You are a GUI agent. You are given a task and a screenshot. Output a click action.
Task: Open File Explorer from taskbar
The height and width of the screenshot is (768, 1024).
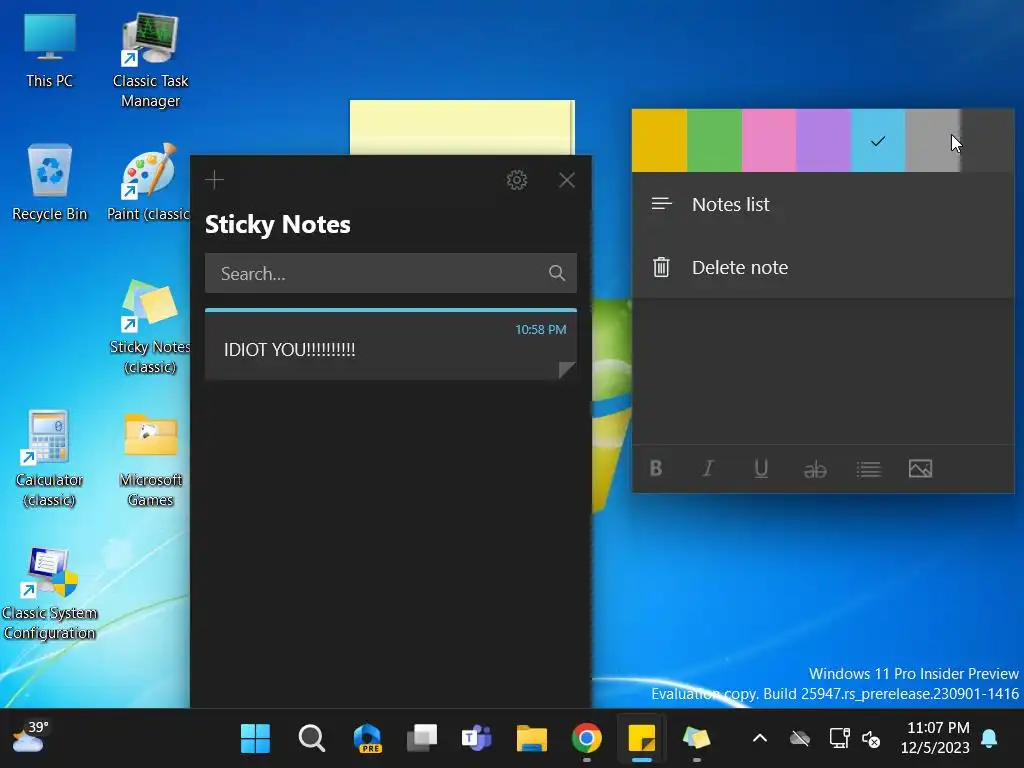pyautogui.click(x=532, y=739)
